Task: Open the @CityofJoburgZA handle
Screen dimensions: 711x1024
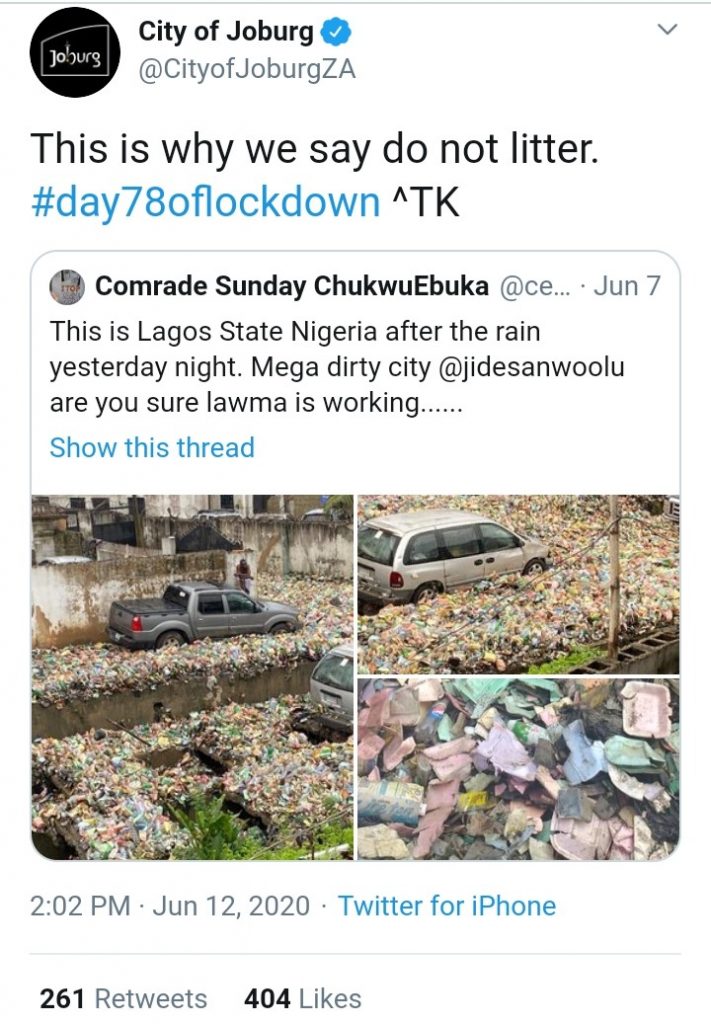Action: [246, 70]
